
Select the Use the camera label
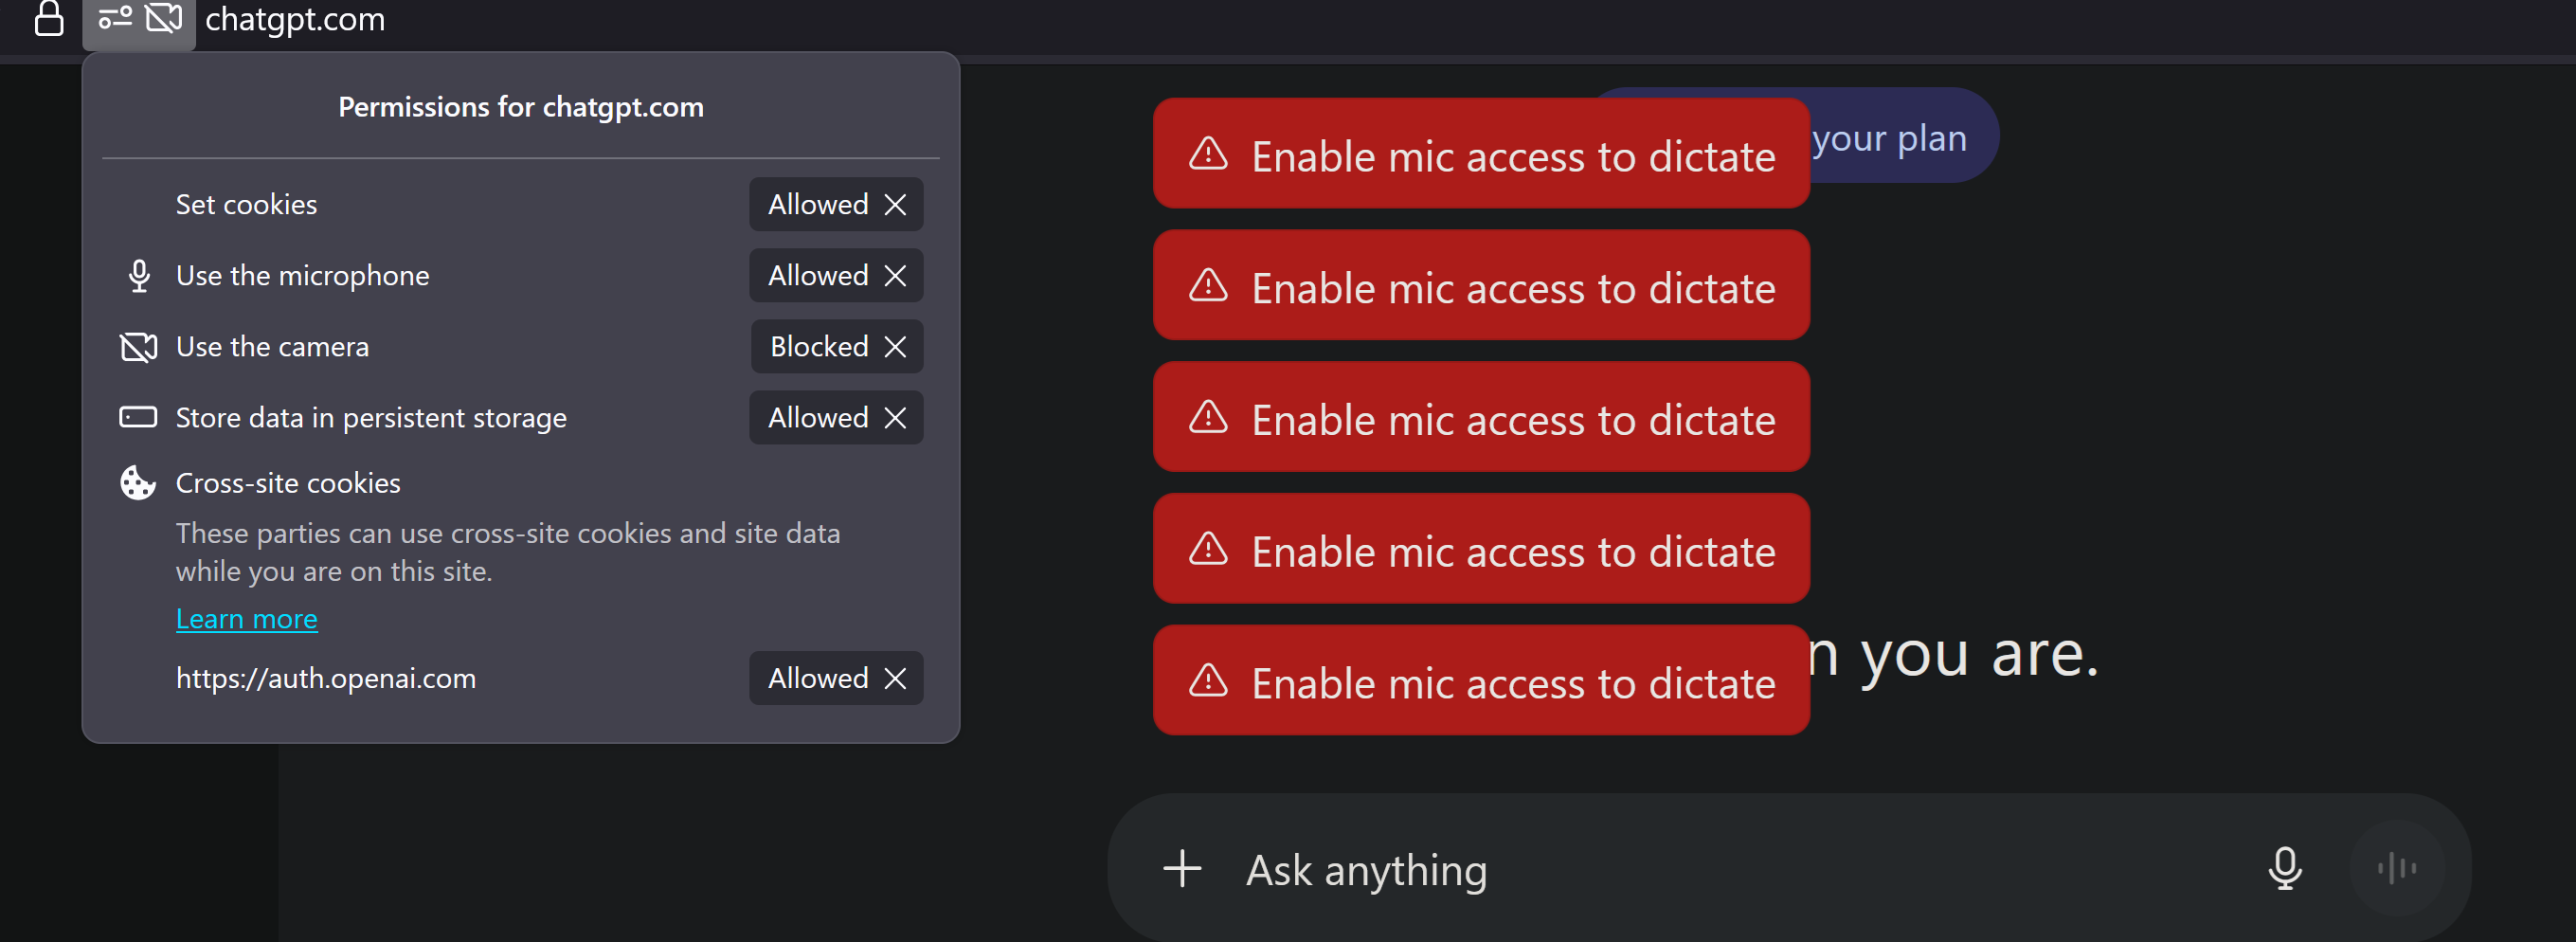[x=273, y=346]
